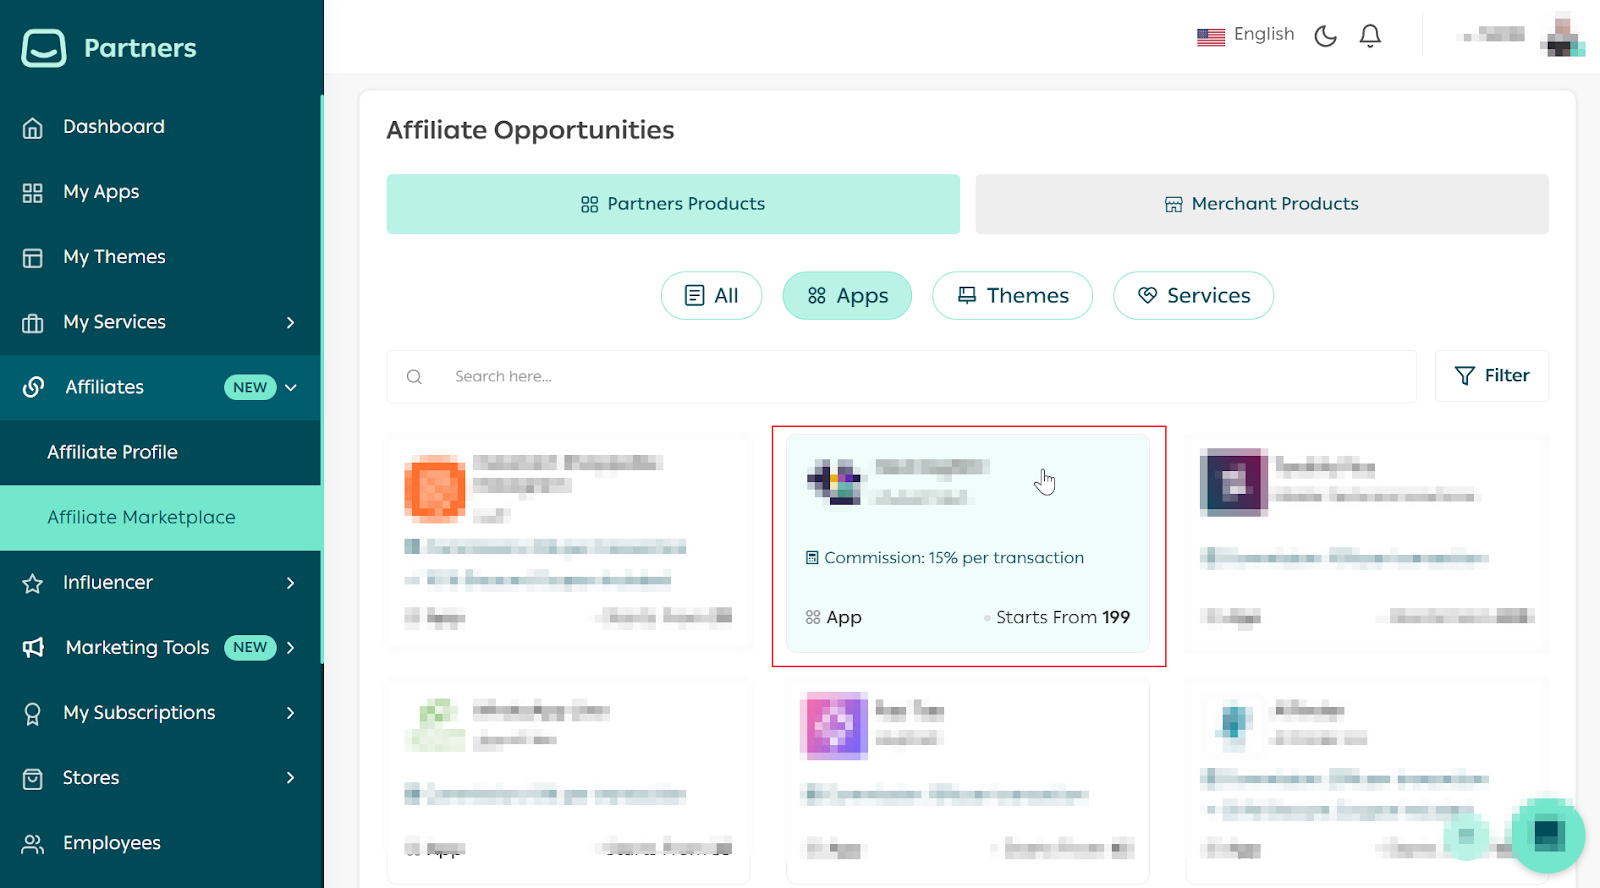Click the My Apps grid icon

pos(33,193)
